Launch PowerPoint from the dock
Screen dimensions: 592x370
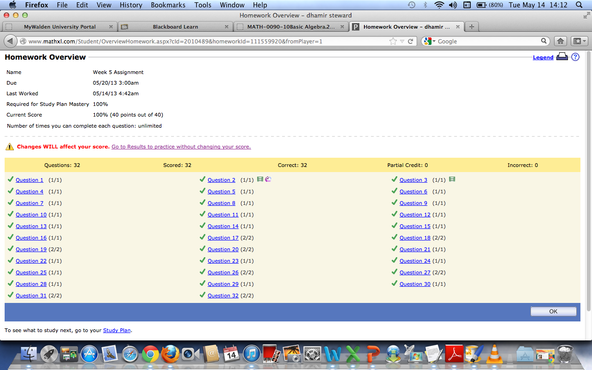373,354
